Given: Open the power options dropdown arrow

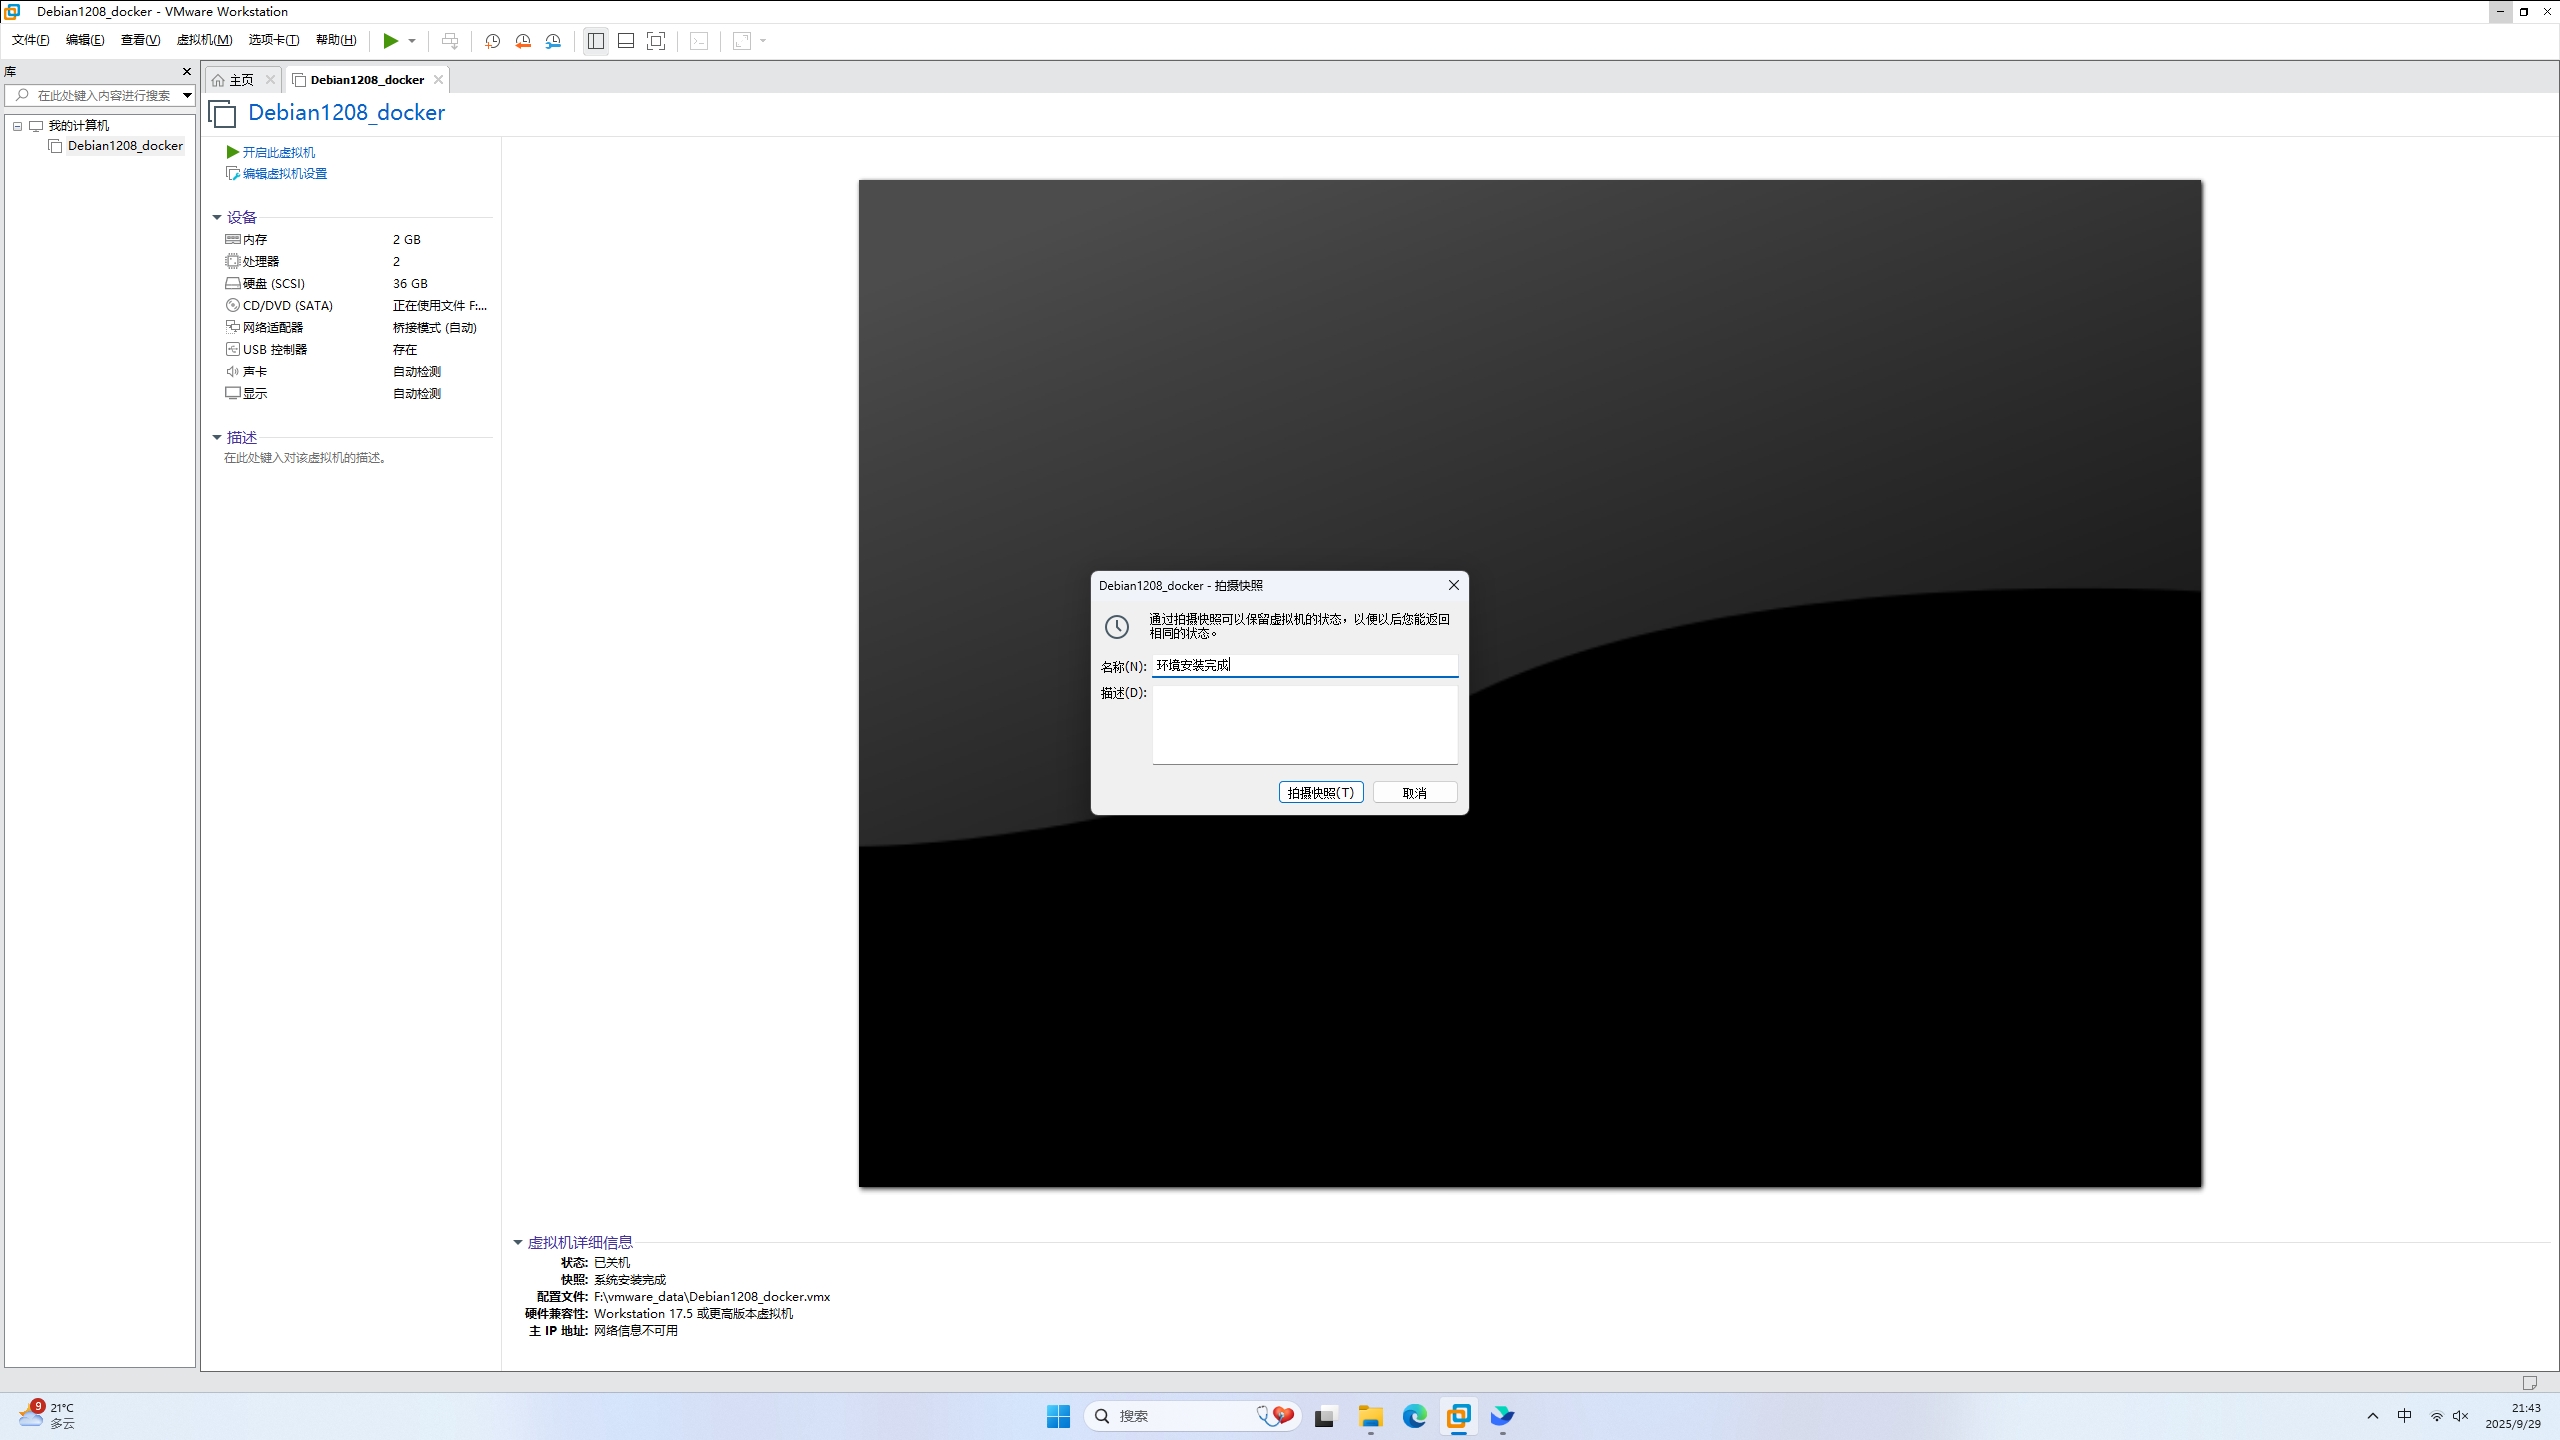Looking at the screenshot, I should (x=412, y=41).
